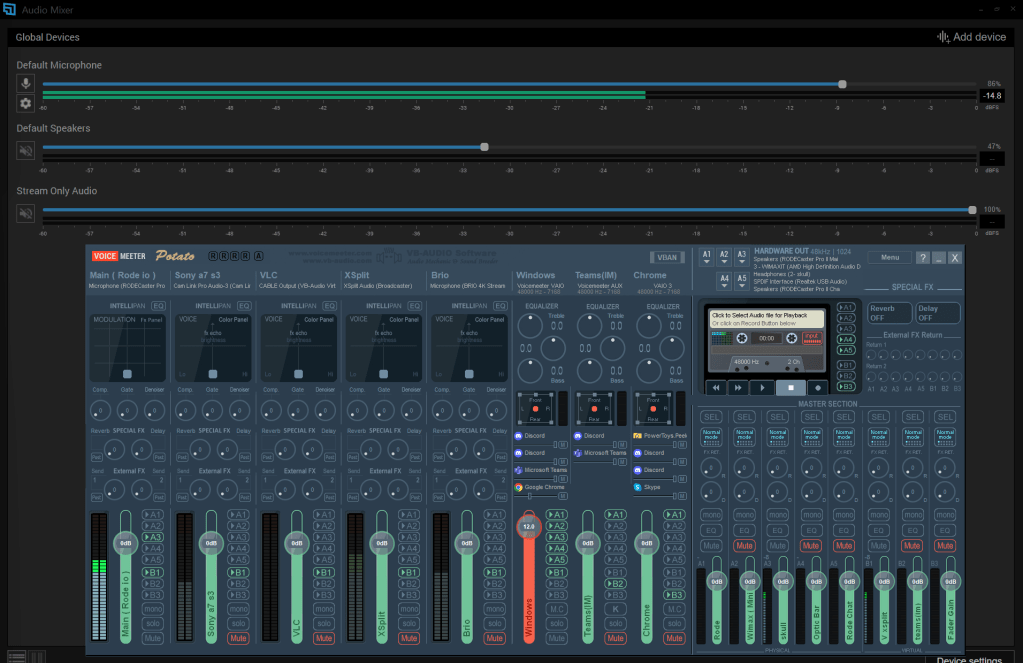This screenshot has width=1023, height=663.
Task: Click the Device settings tab
Action: point(970,659)
